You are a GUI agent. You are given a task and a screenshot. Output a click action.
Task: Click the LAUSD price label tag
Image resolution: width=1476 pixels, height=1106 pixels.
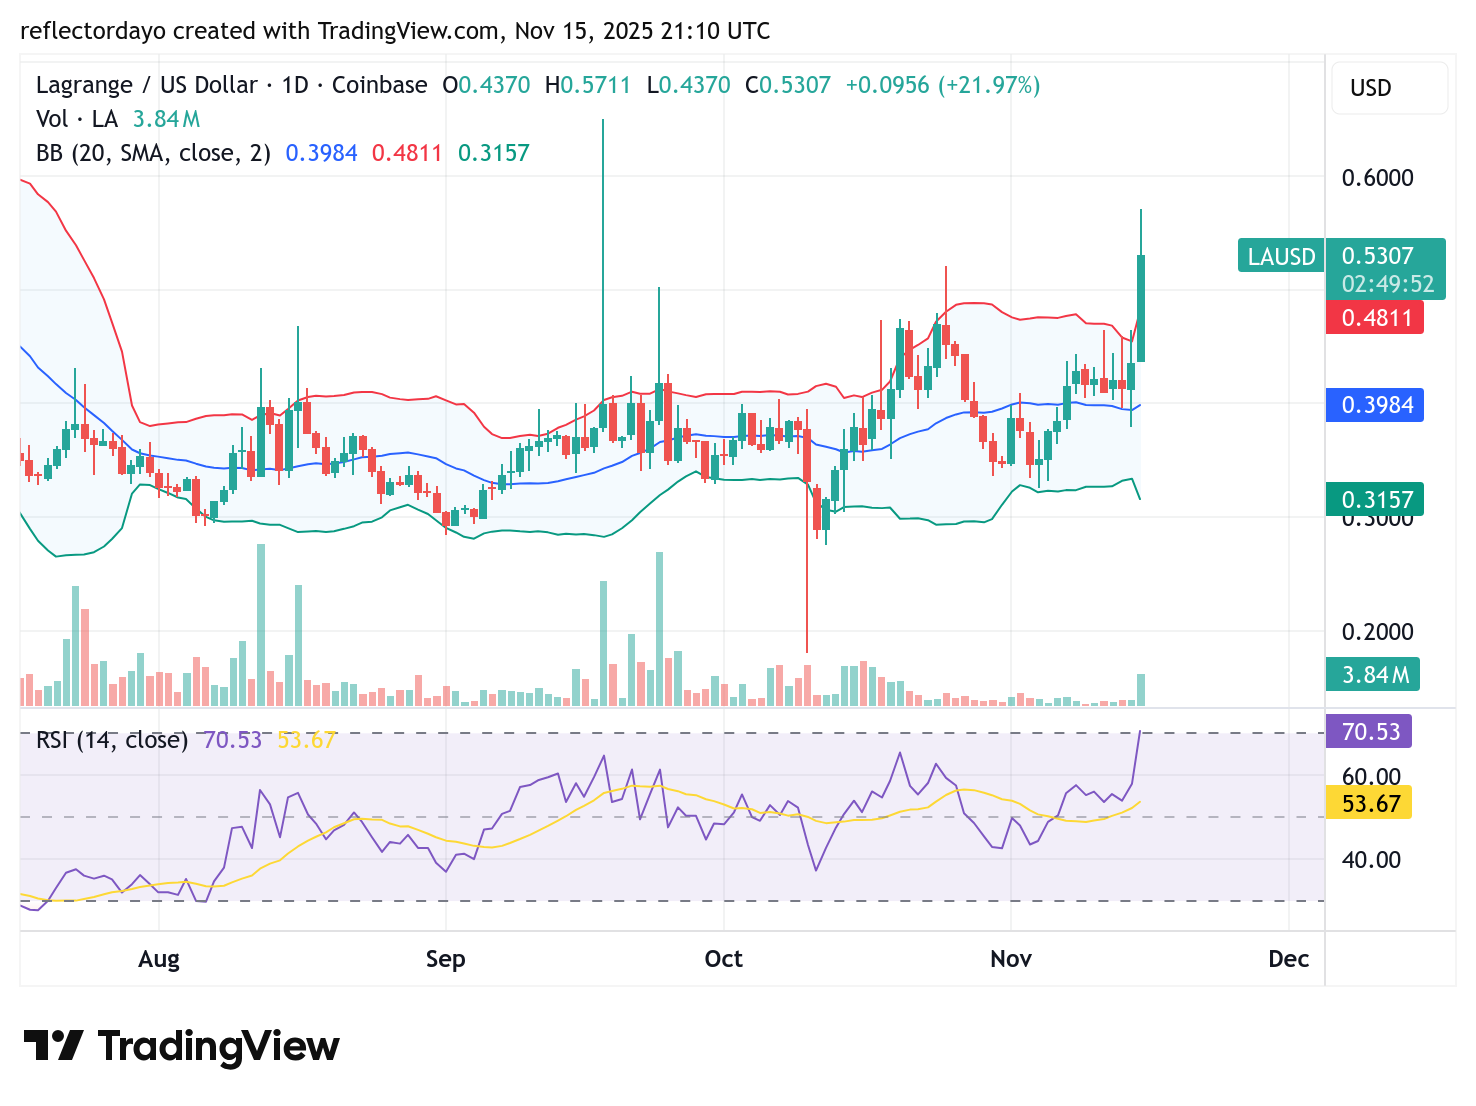click(x=1281, y=257)
